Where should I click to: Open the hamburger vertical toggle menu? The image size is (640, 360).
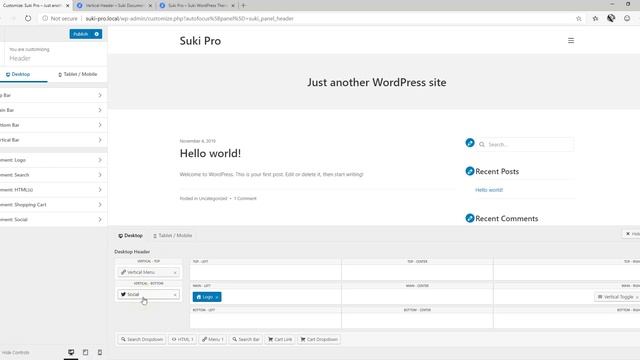tap(571, 40)
